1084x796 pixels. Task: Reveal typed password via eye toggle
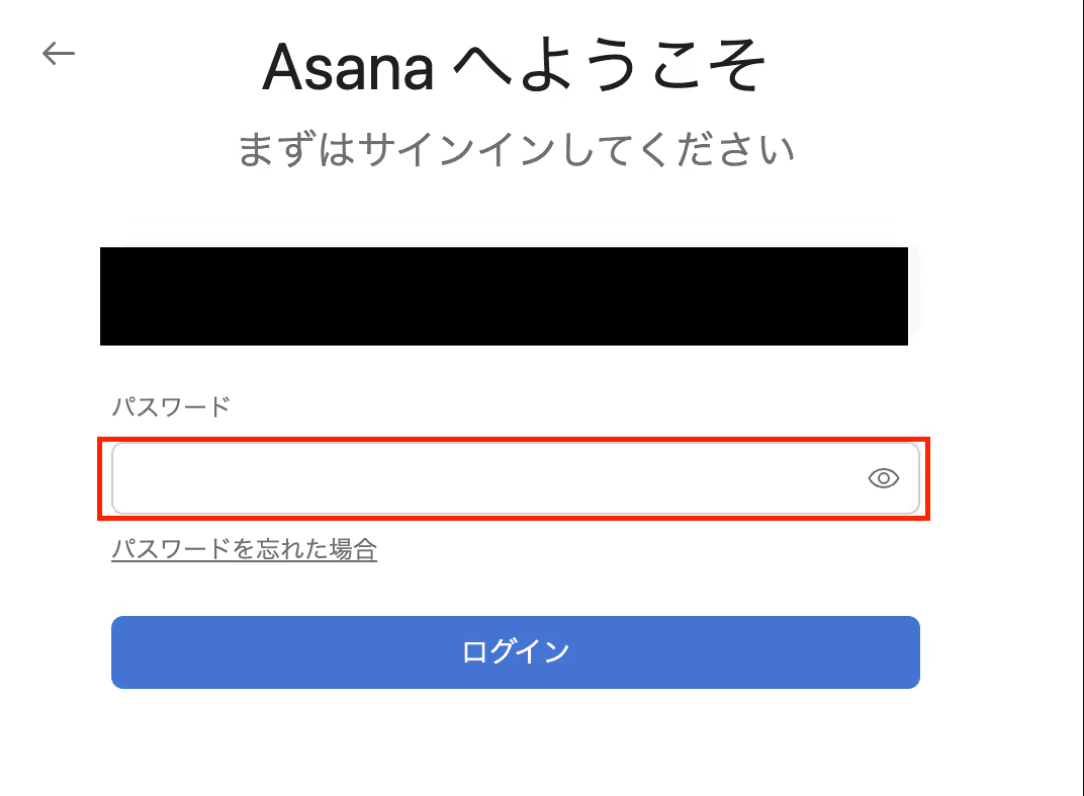(883, 479)
